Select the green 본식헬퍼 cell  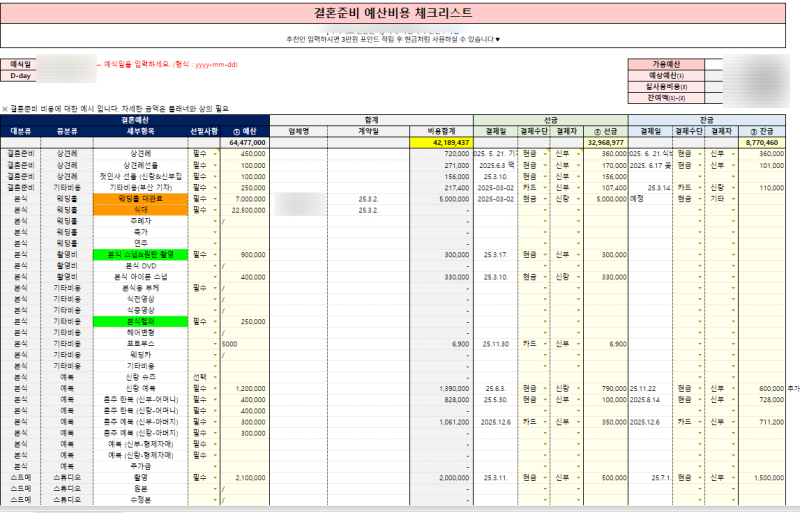point(140,322)
